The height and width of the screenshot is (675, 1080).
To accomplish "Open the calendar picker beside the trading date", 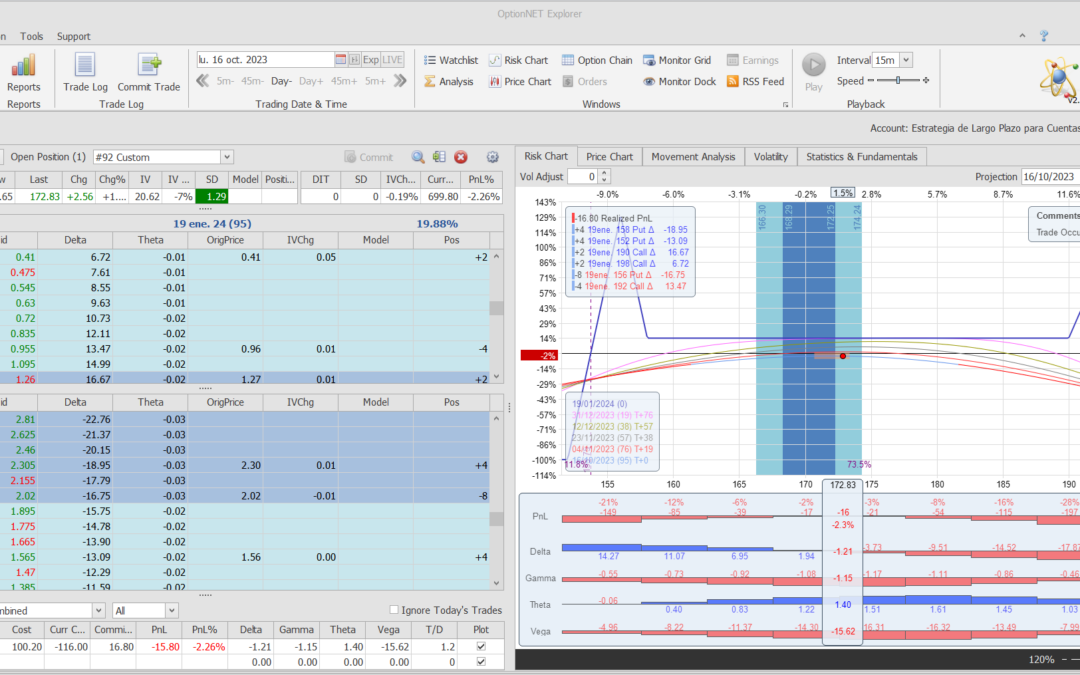I will (x=340, y=60).
